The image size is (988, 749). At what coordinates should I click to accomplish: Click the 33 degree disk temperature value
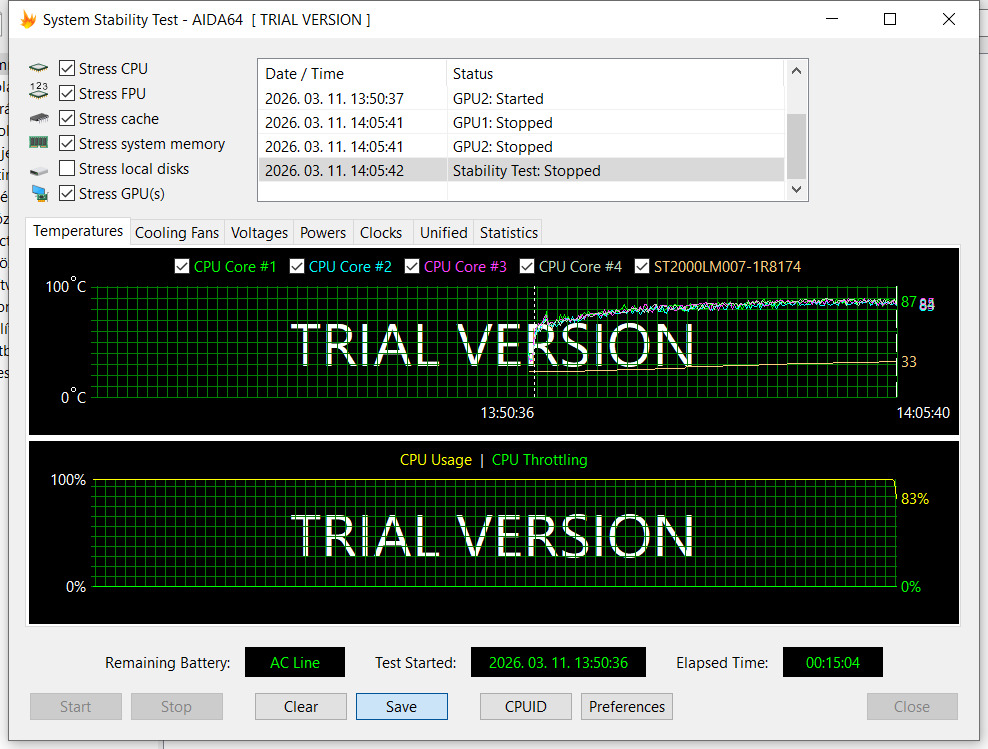909,362
